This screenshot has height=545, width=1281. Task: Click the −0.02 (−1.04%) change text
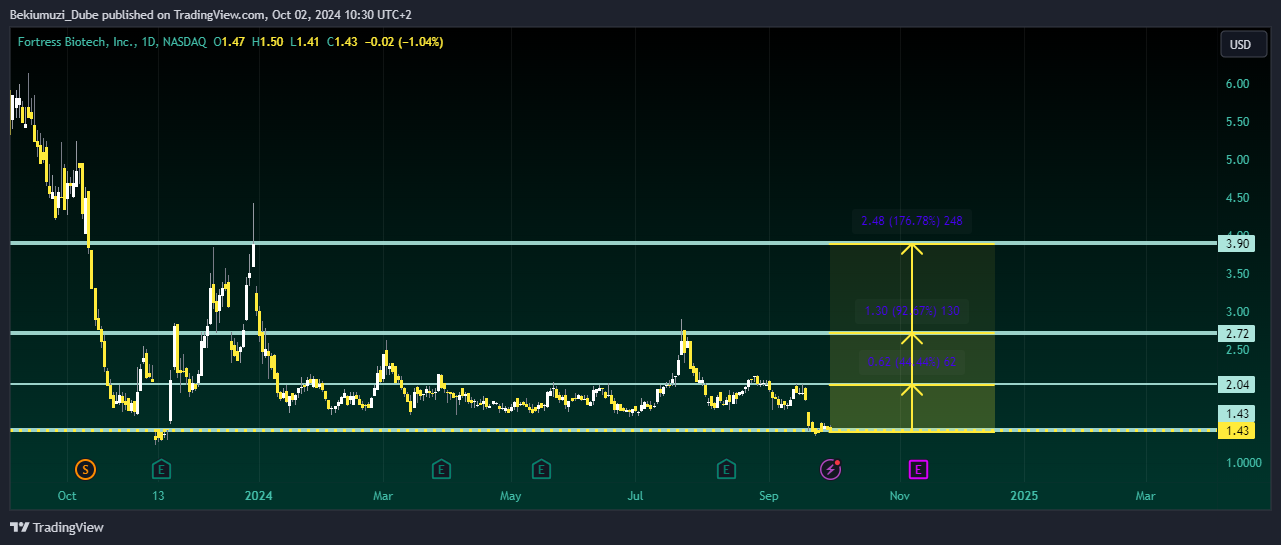point(404,42)
